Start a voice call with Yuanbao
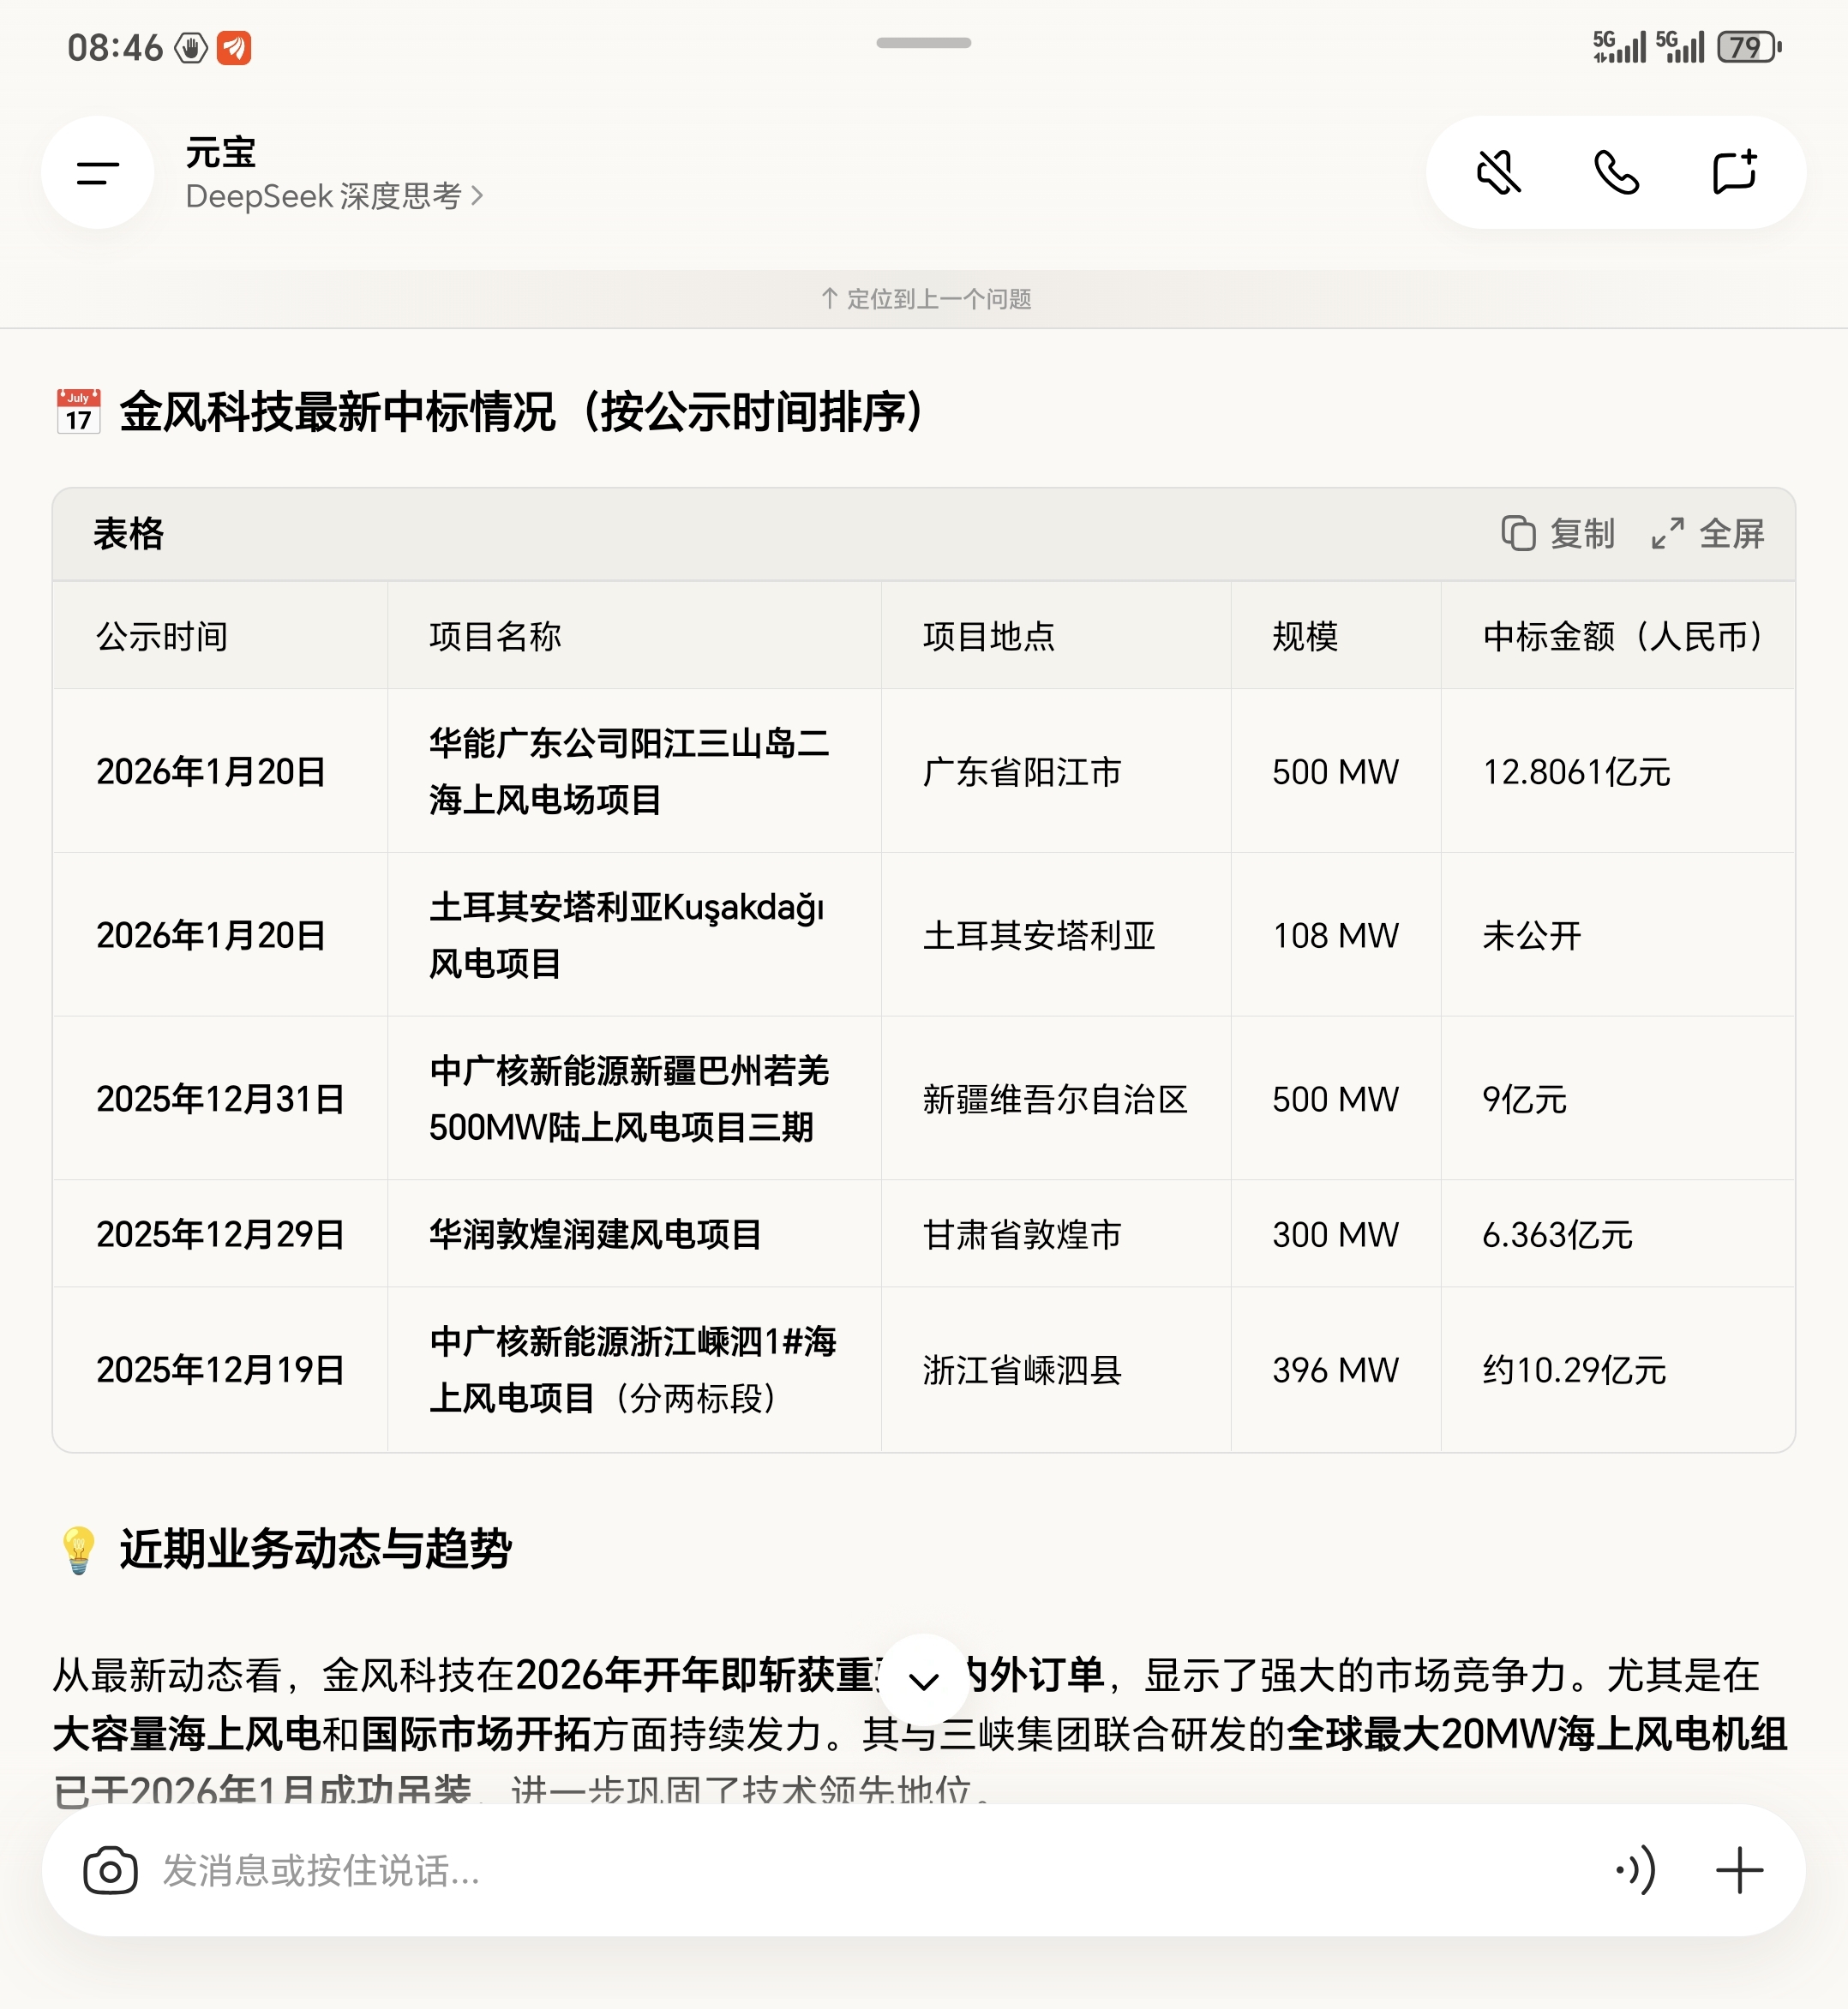Viewport: 1848px width, 2009px height. point(1615,173)
